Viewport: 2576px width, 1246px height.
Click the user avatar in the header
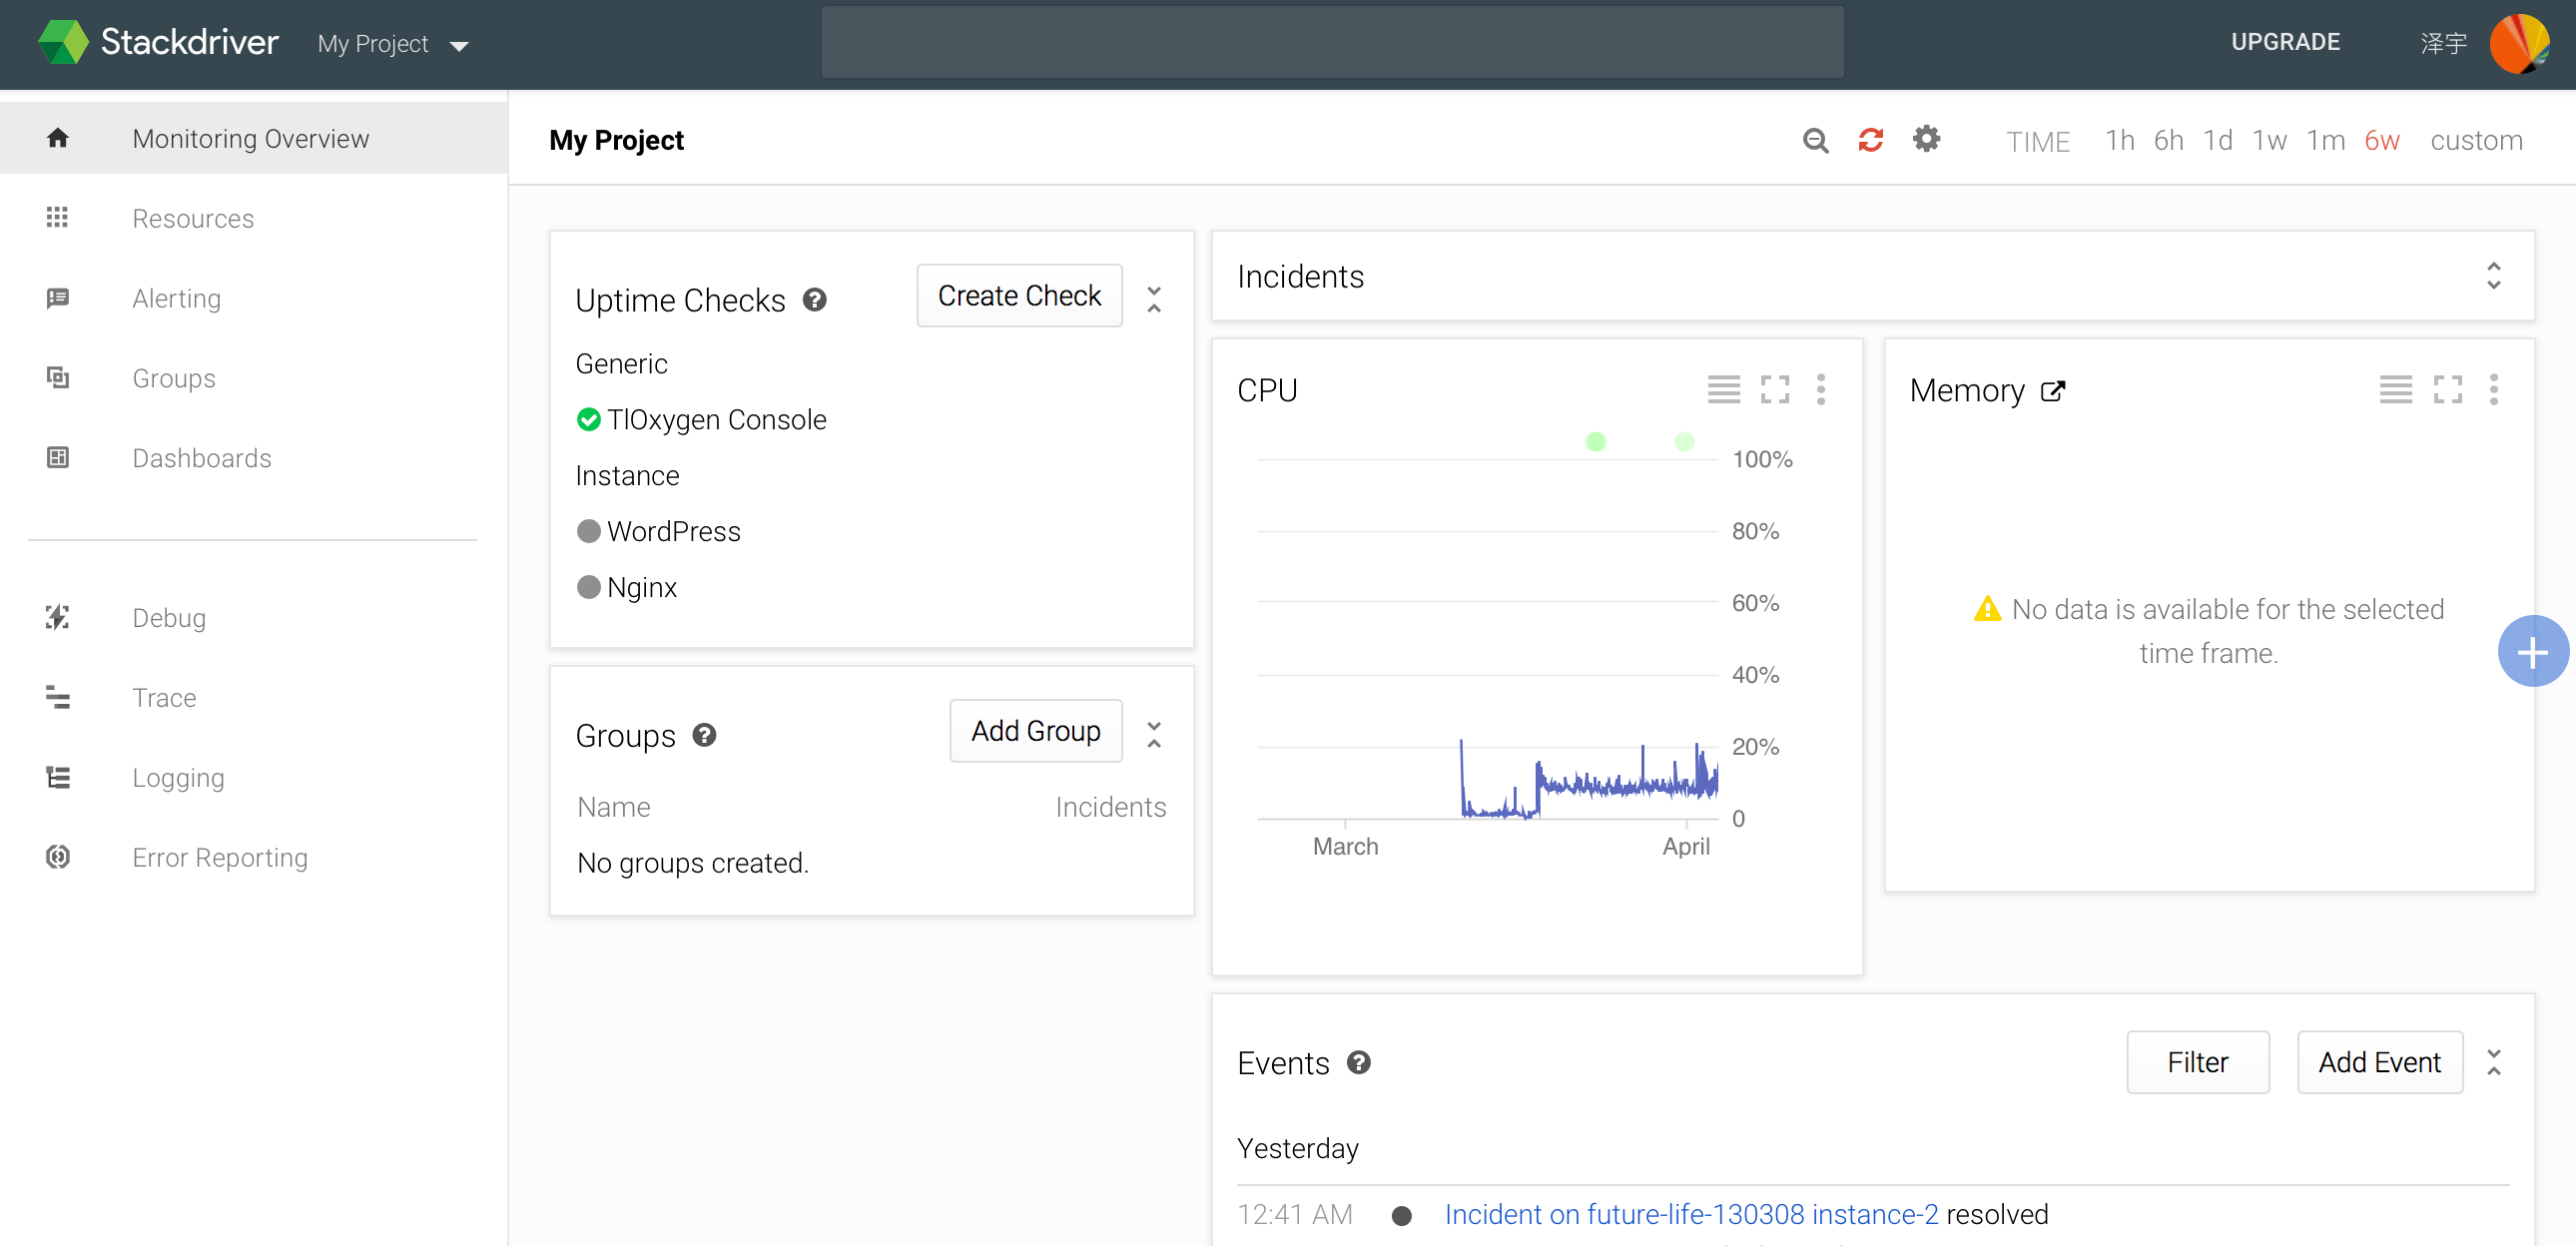tap(2520, 43)
